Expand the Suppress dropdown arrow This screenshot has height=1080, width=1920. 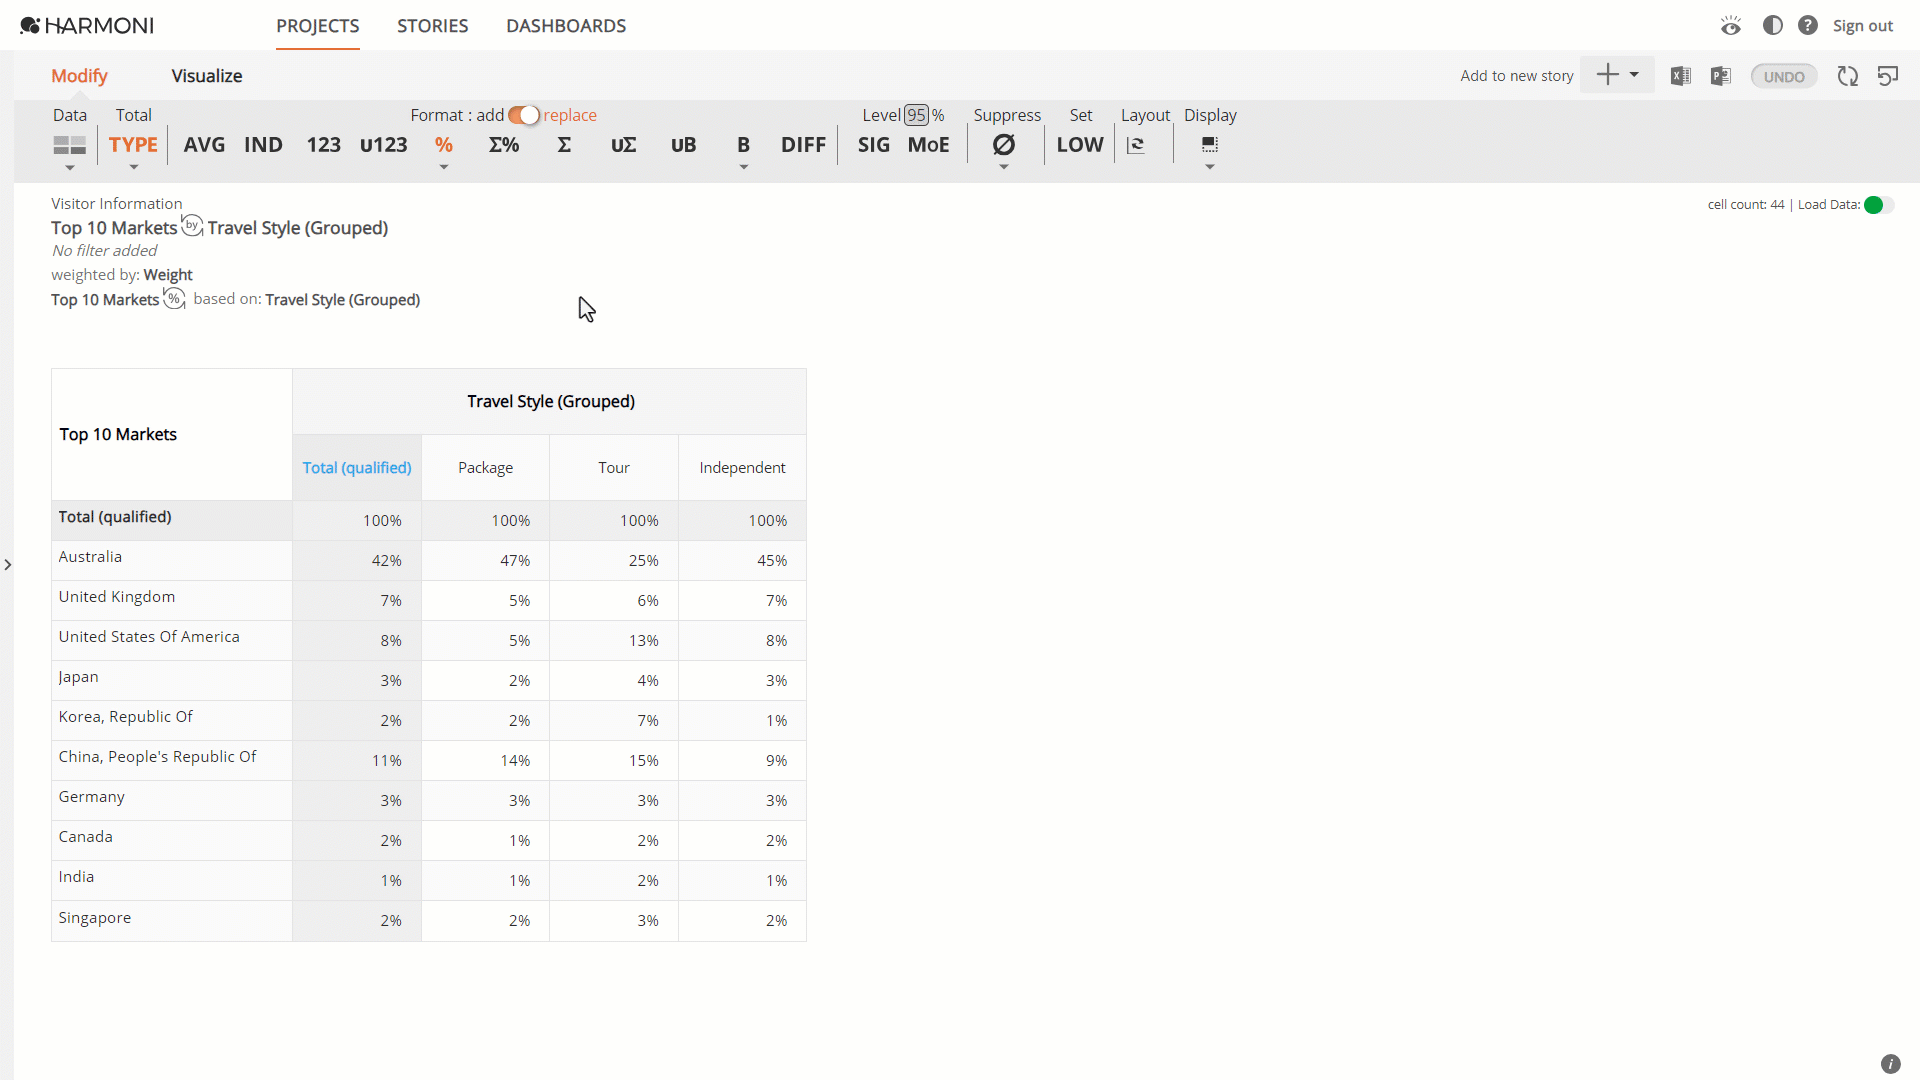click(1003, 167)
